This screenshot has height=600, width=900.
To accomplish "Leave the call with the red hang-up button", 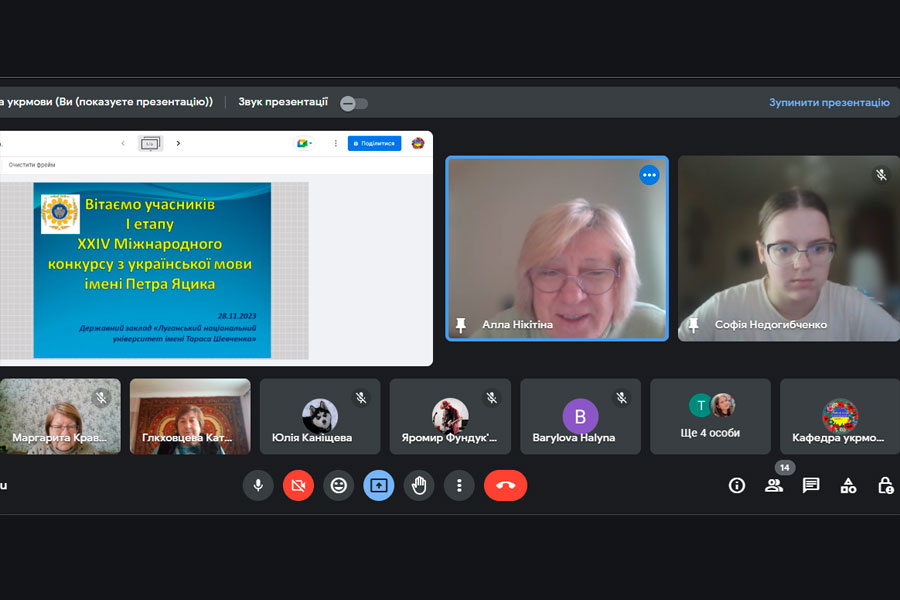I will click(505, 486).
